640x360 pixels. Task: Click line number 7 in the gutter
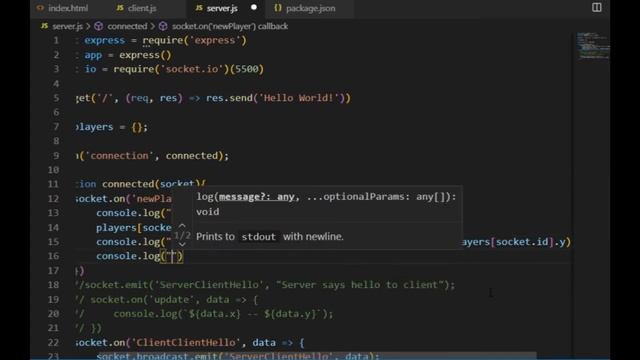pos(56,127)
